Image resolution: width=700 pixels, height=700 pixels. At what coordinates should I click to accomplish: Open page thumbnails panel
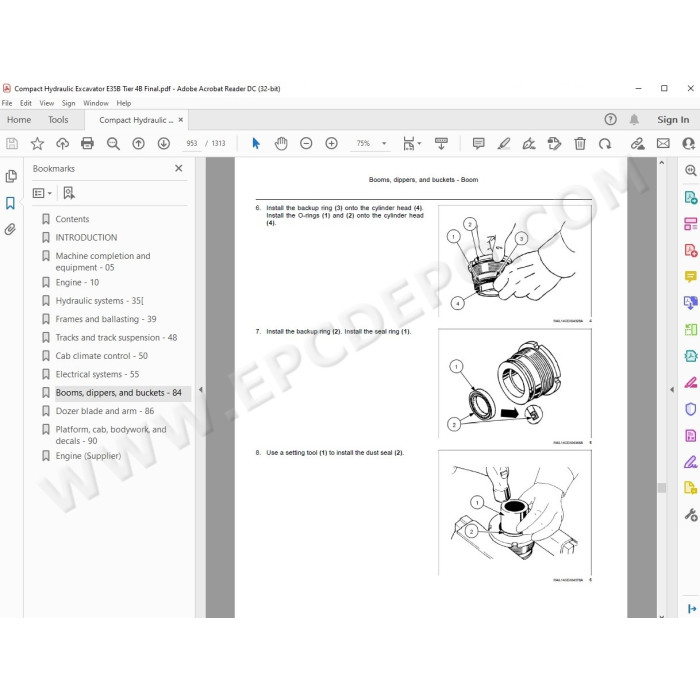(x=11, y=176)
